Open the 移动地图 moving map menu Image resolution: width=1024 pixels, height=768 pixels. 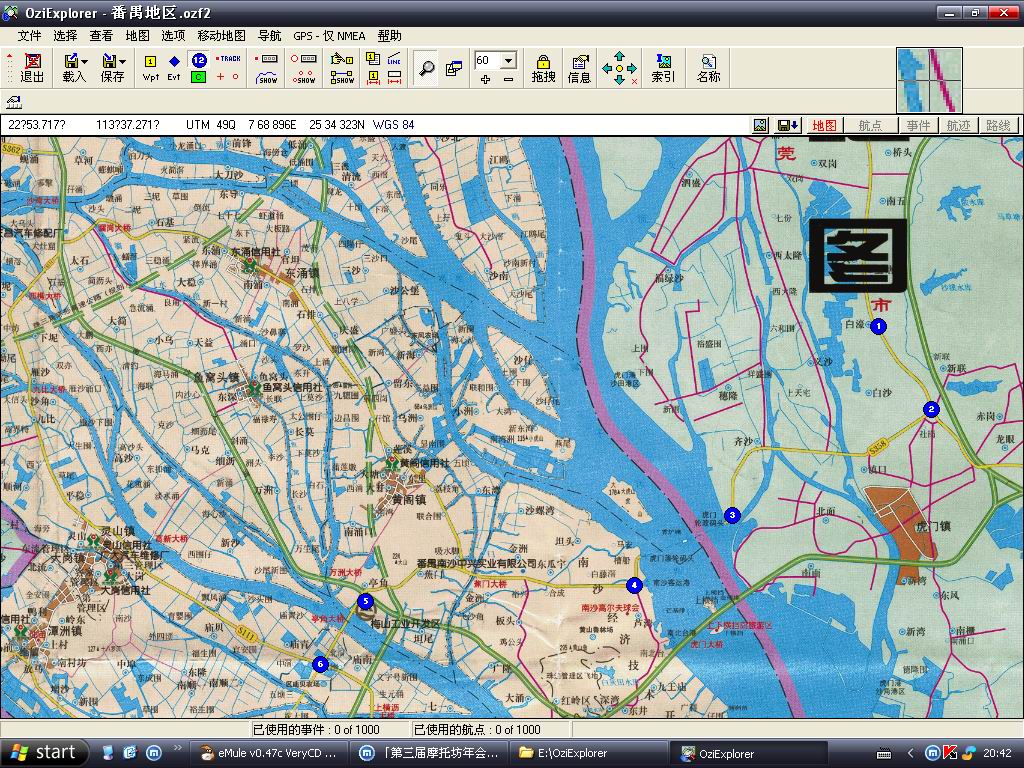pos(221,36)
